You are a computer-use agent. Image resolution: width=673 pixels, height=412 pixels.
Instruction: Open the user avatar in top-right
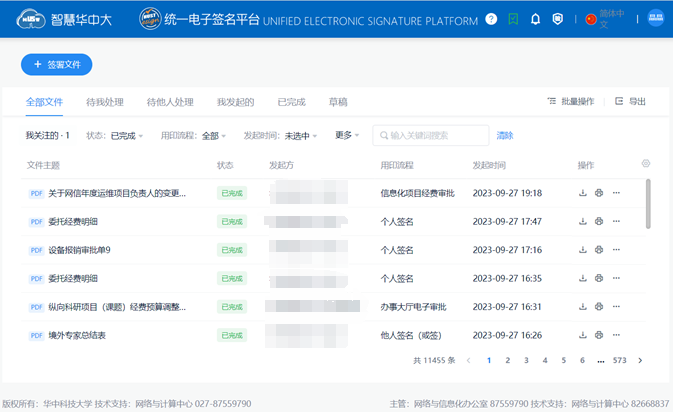[656, 19]
